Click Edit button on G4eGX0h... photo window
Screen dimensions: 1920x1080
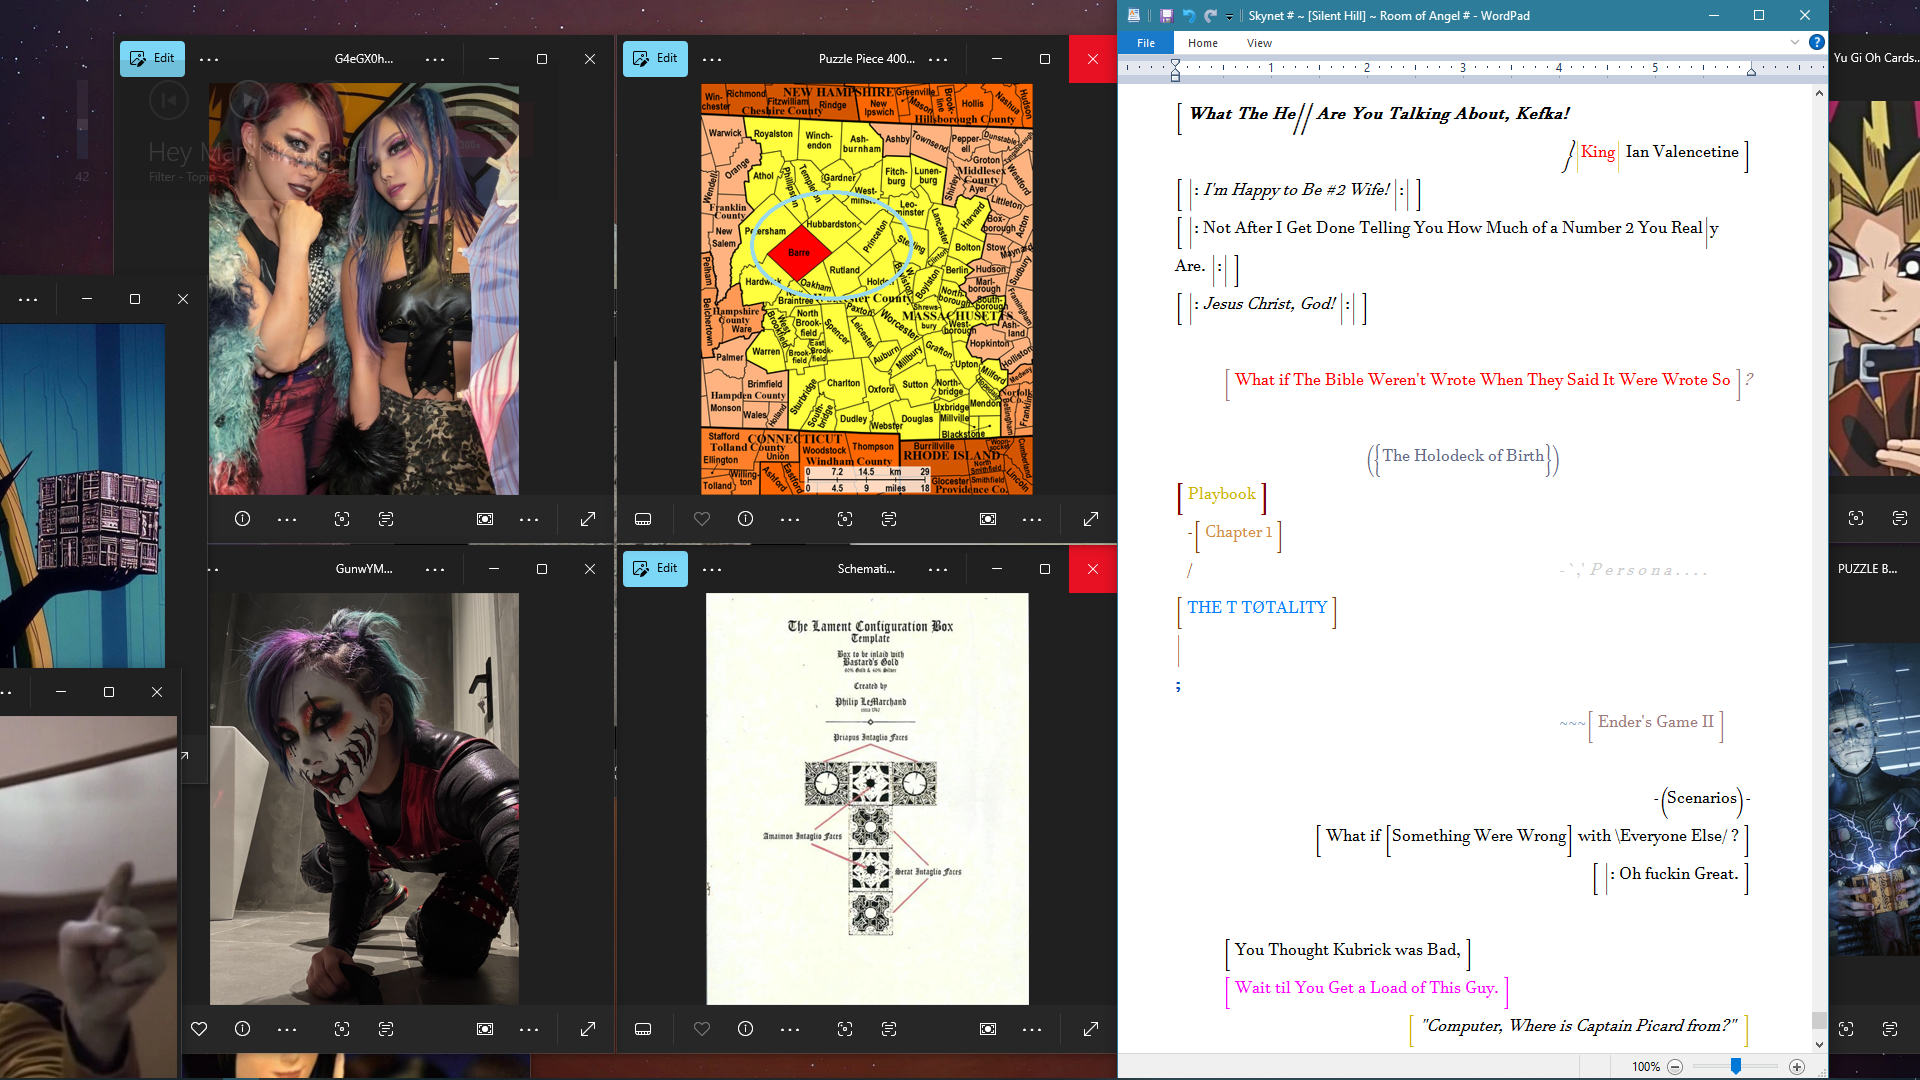point(152,58)
